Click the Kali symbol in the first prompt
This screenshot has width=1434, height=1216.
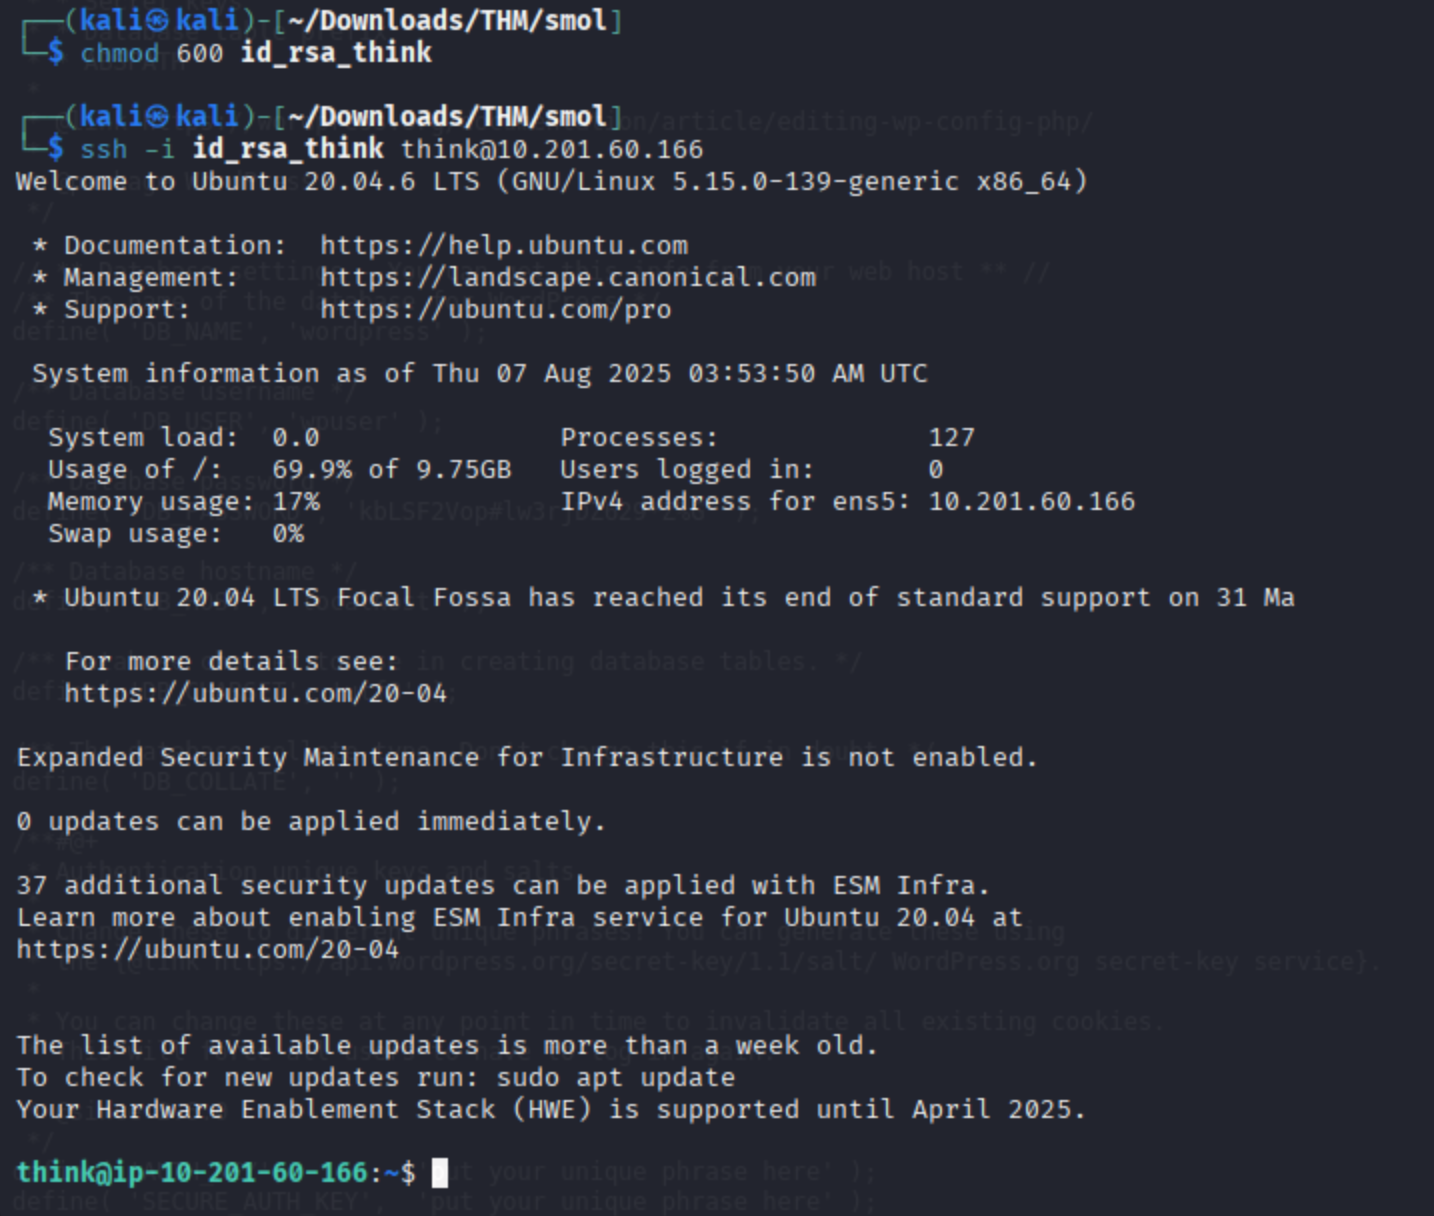point(156,20)
